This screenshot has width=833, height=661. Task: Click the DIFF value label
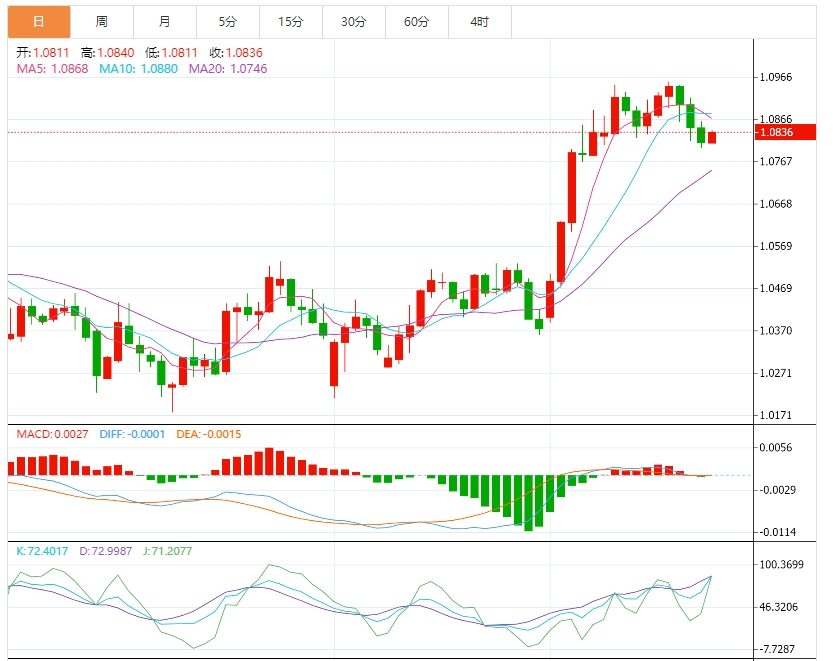point(132,434)
